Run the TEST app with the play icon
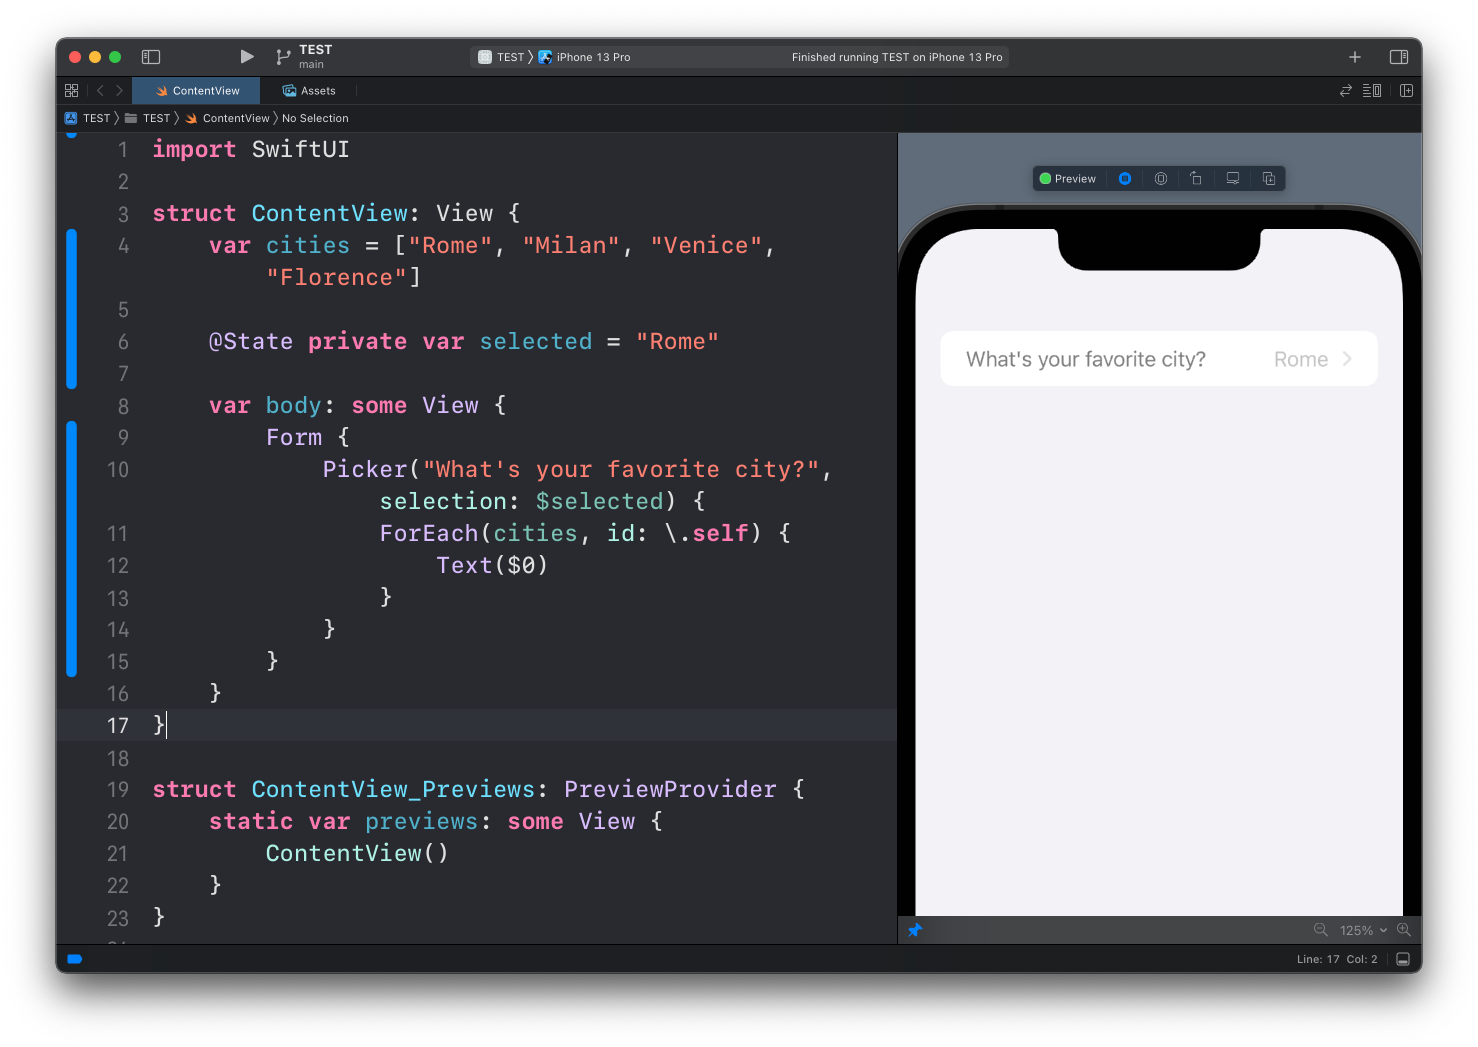This screenshot has height=1047, width=1478. click(x=246, y=57)
